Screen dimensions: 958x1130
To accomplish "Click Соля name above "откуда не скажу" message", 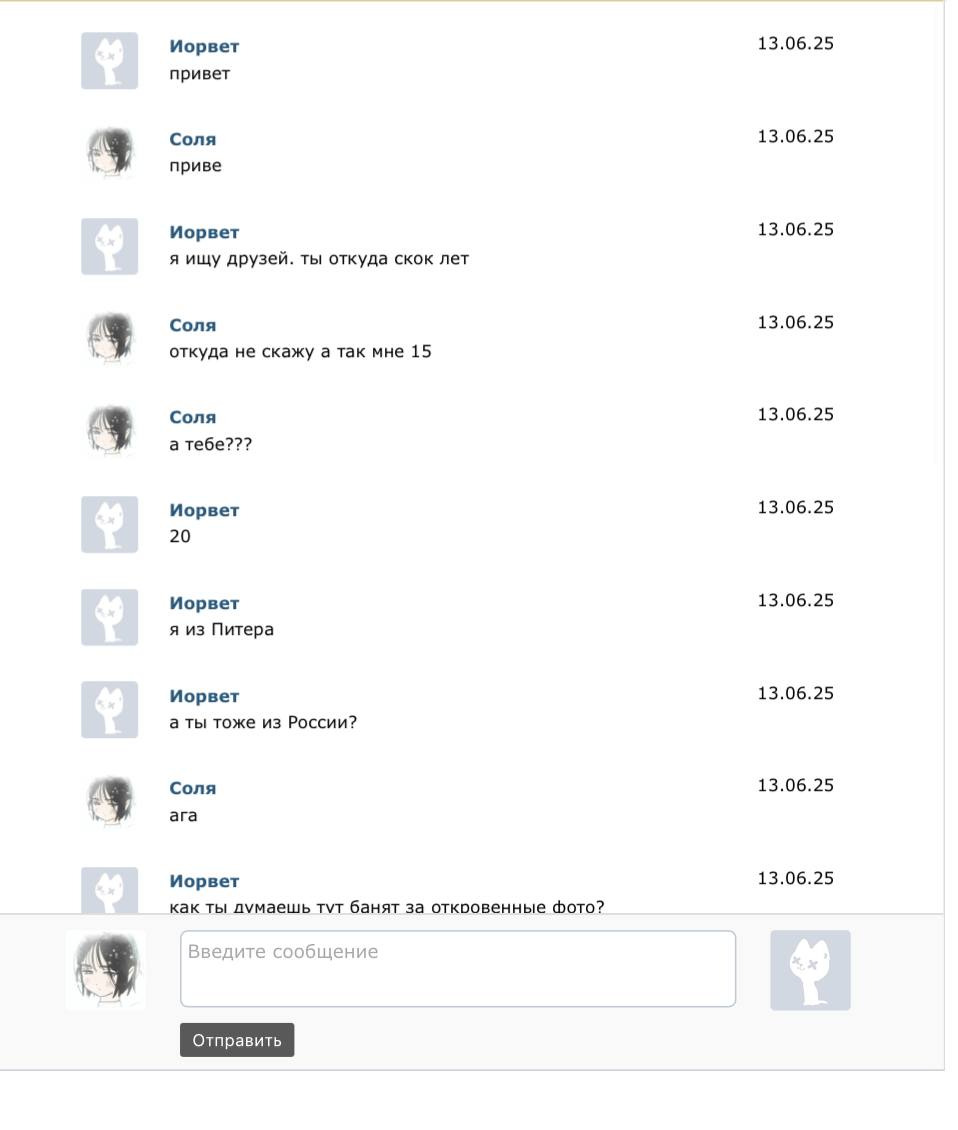I will [193, 325].
